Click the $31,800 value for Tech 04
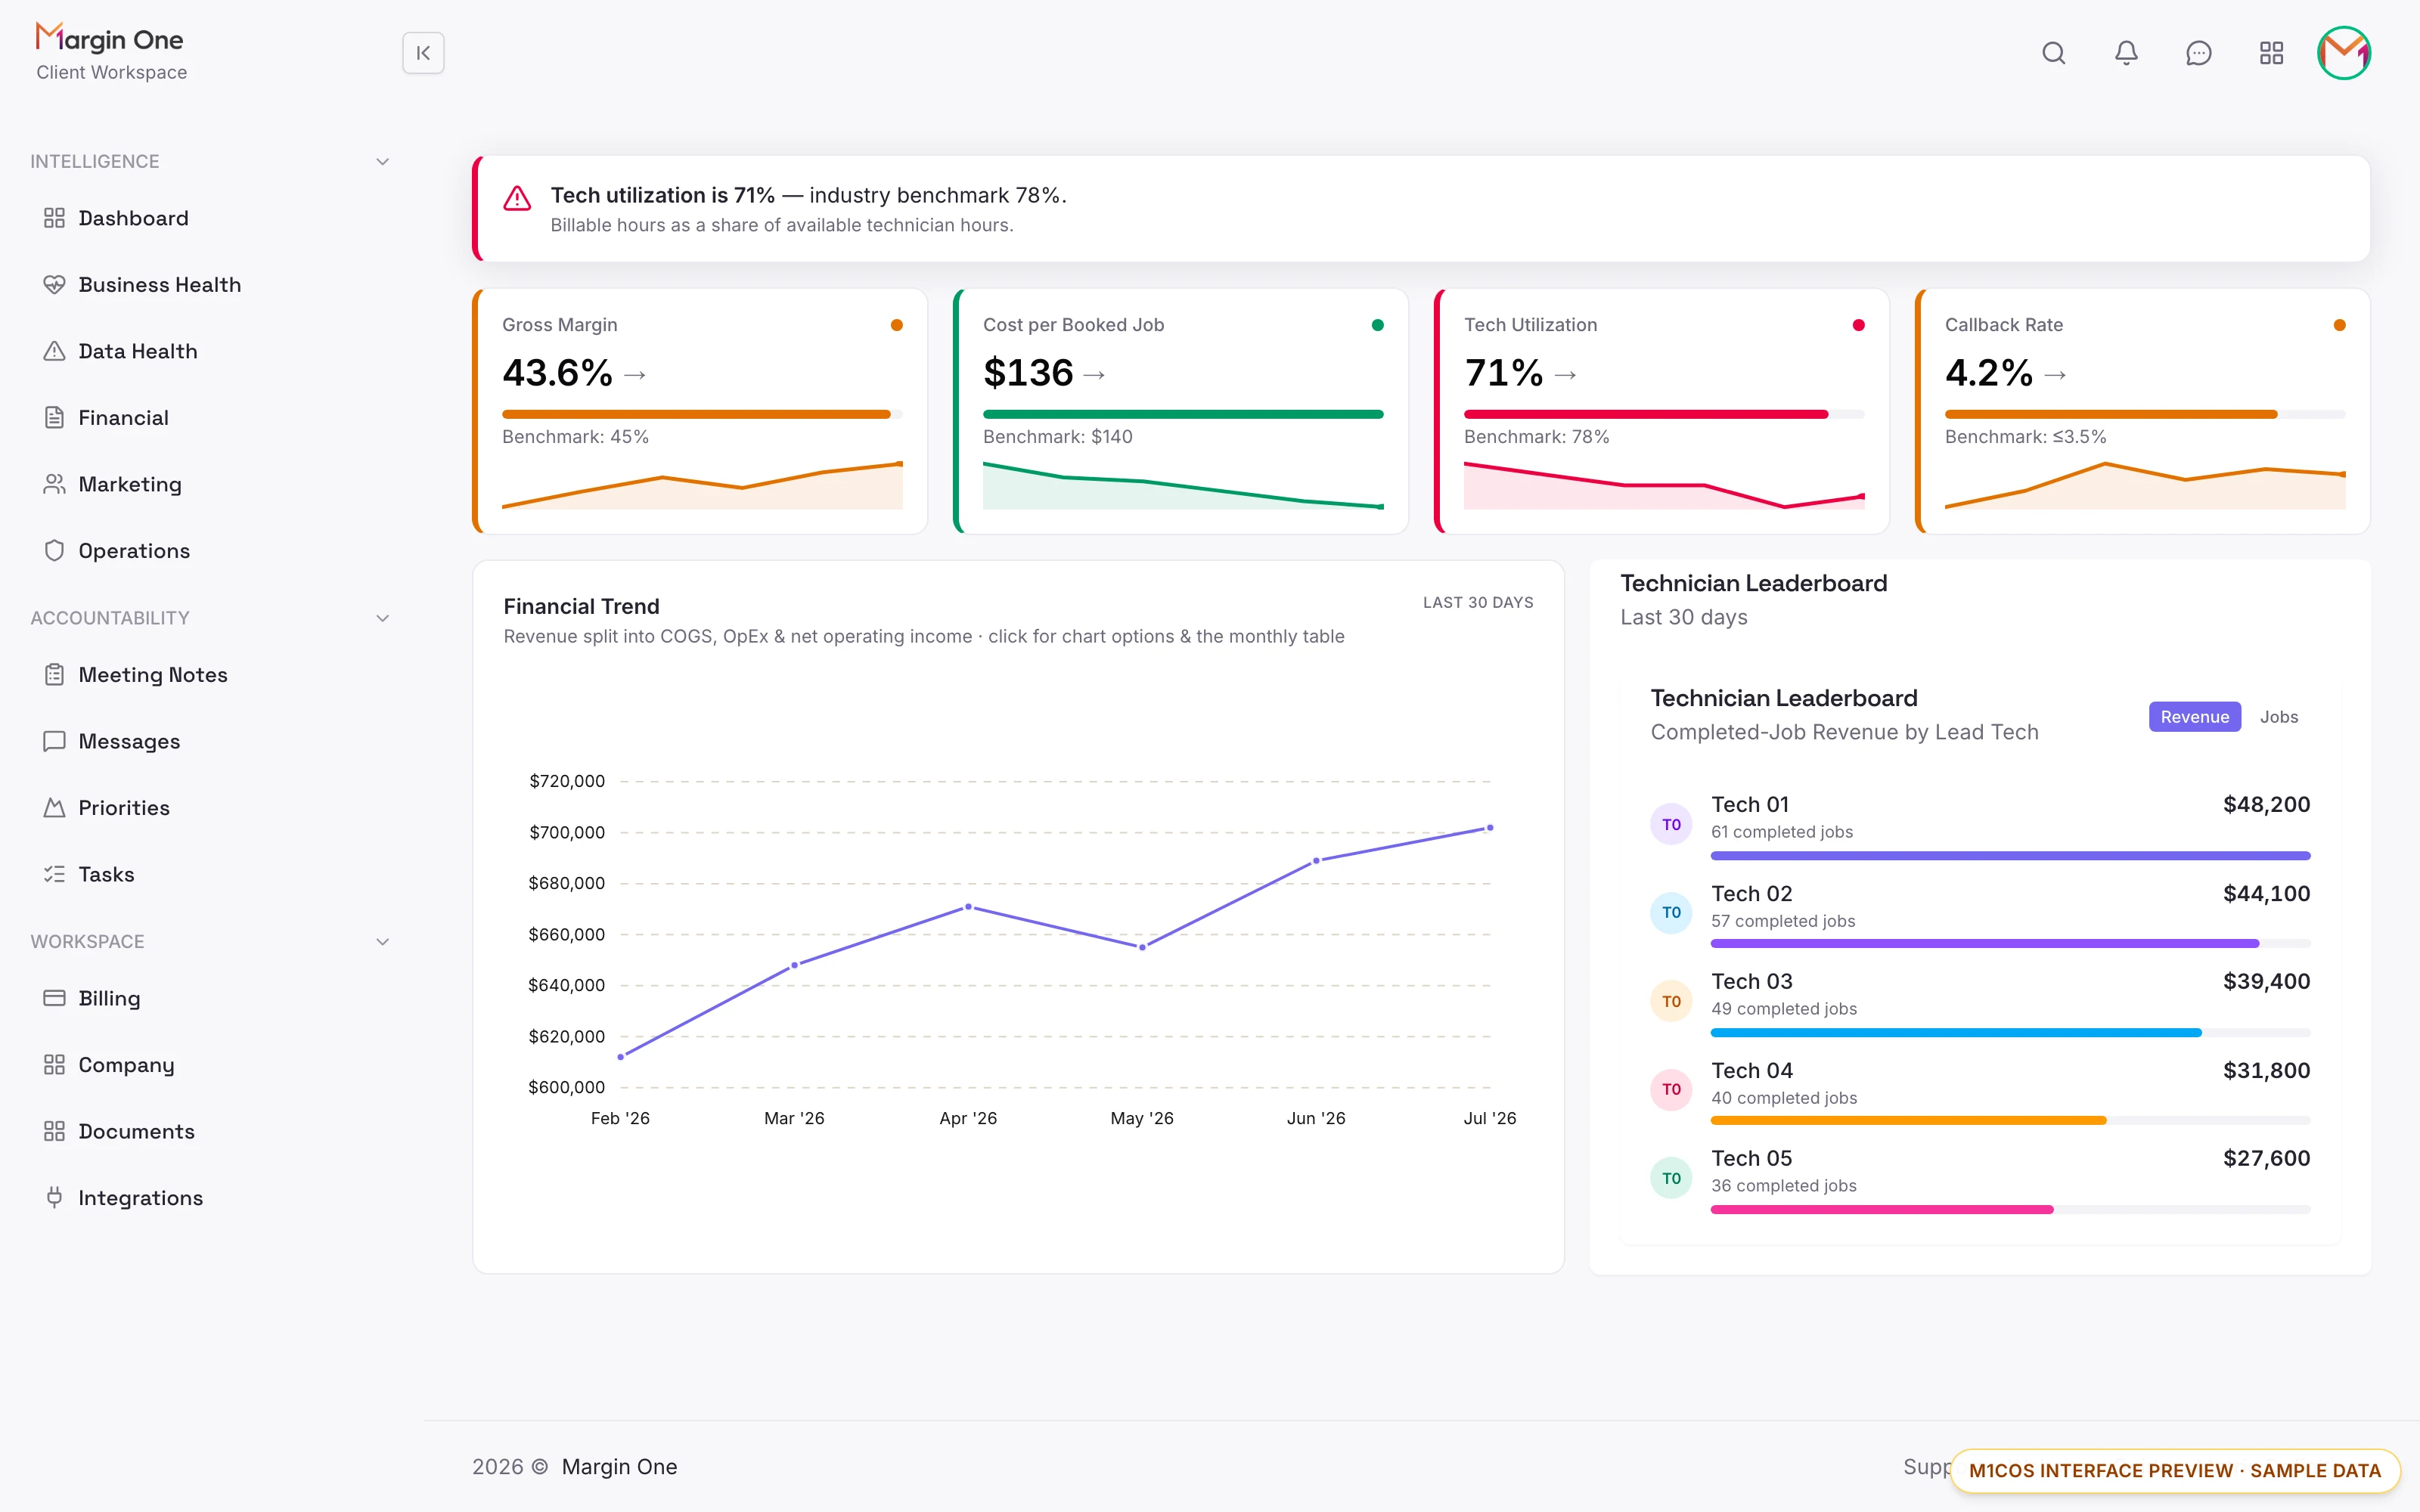Image resolution: width=2420 pixels, height=1512 pixels. (x=2266, y=1070)
